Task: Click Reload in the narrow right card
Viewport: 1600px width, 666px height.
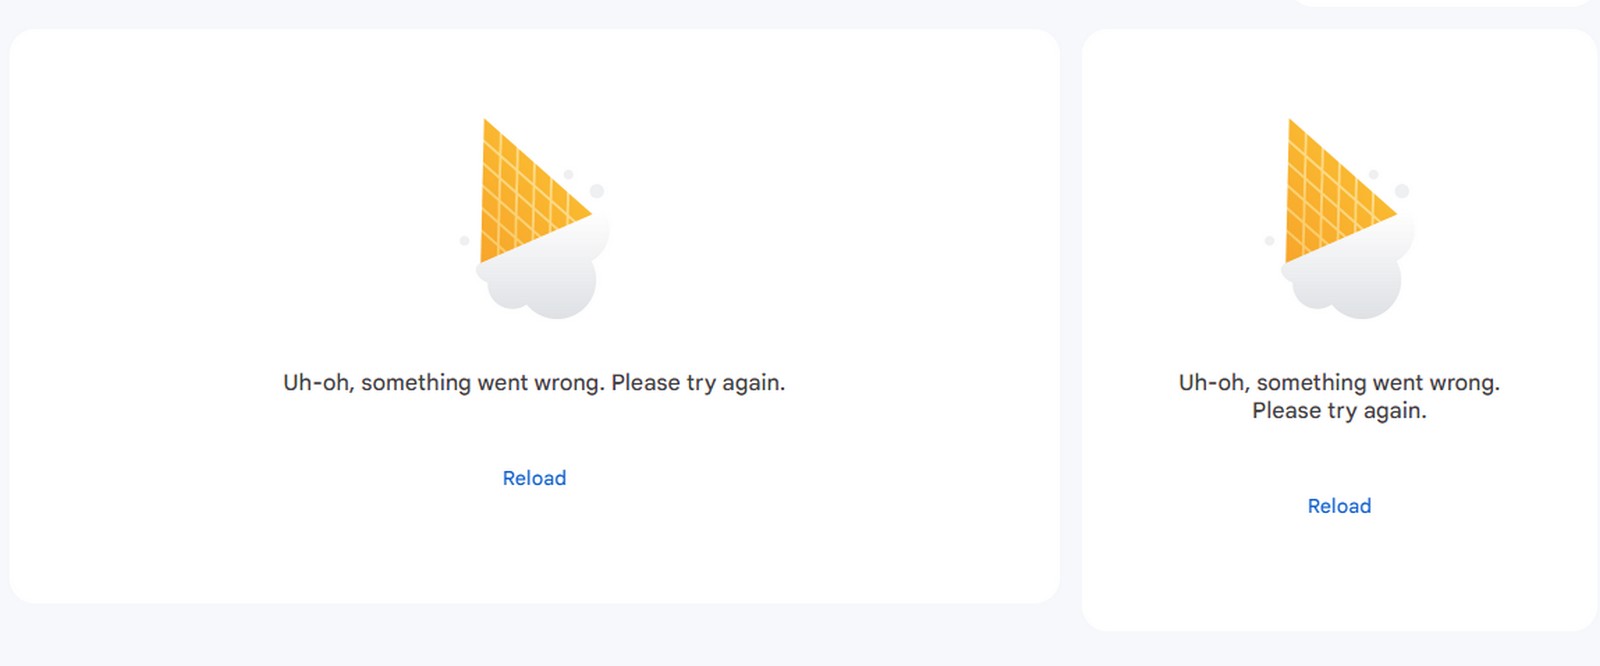Action: [x=1339, y=506]
